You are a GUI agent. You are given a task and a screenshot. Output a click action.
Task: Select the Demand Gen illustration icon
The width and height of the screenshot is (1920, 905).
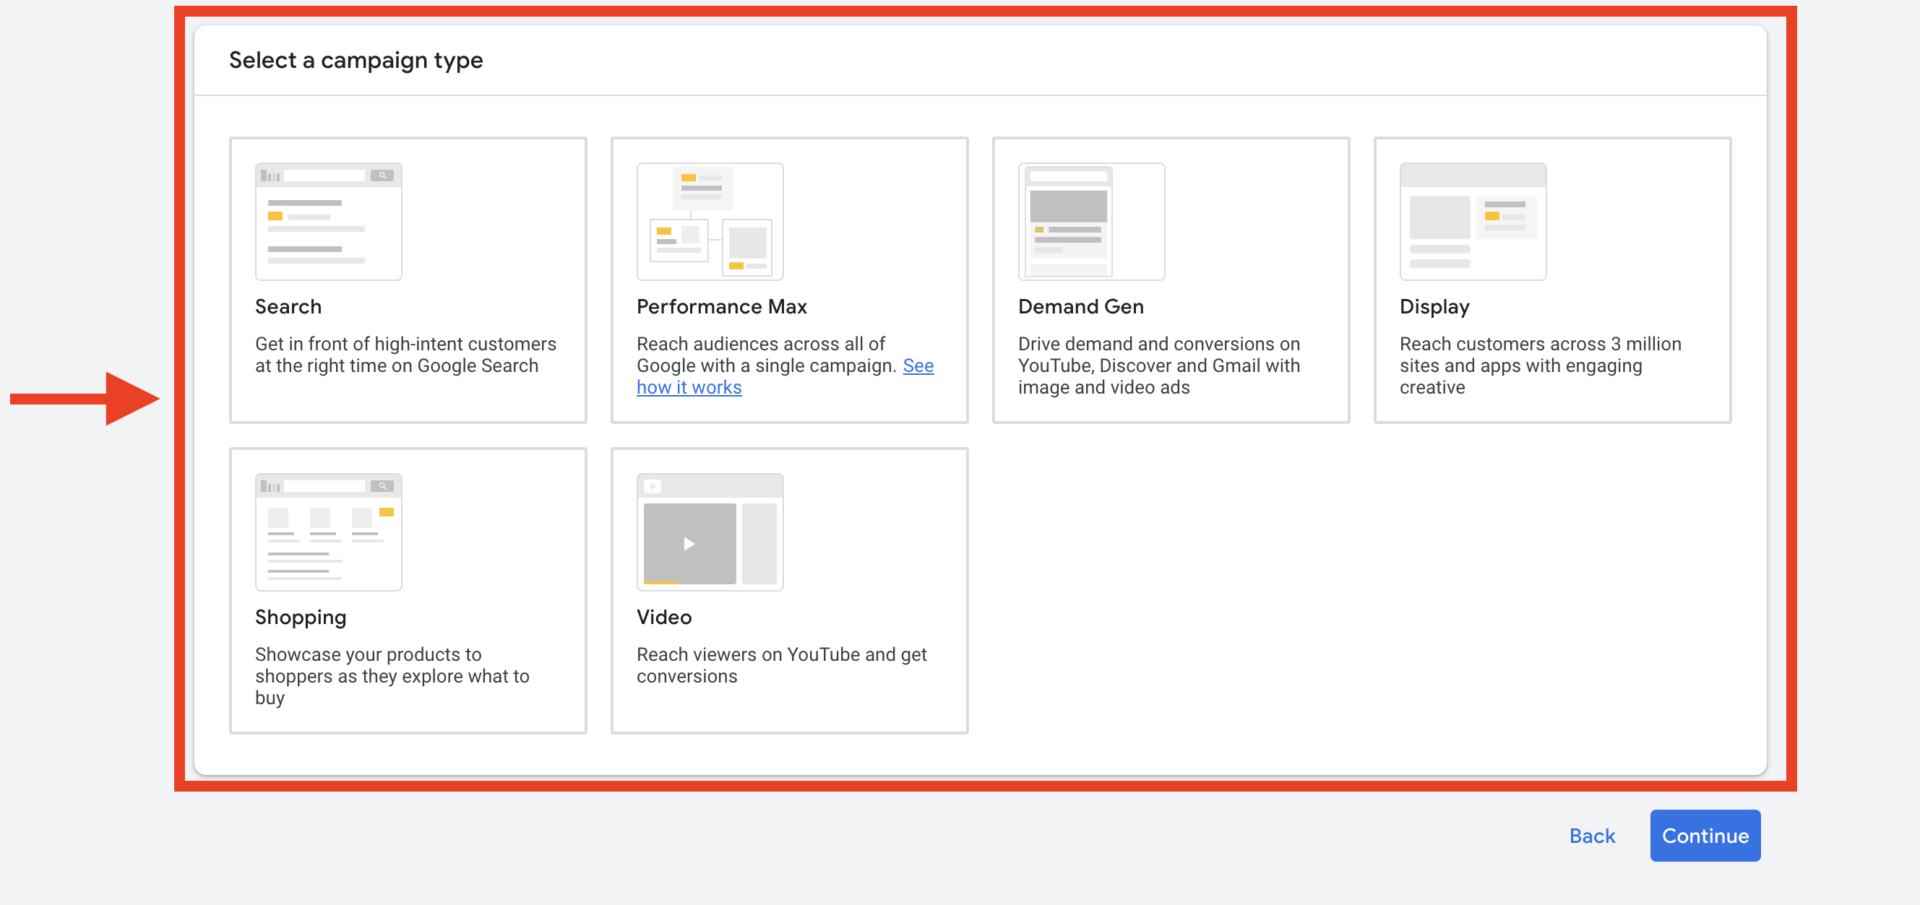[1091, 221]
